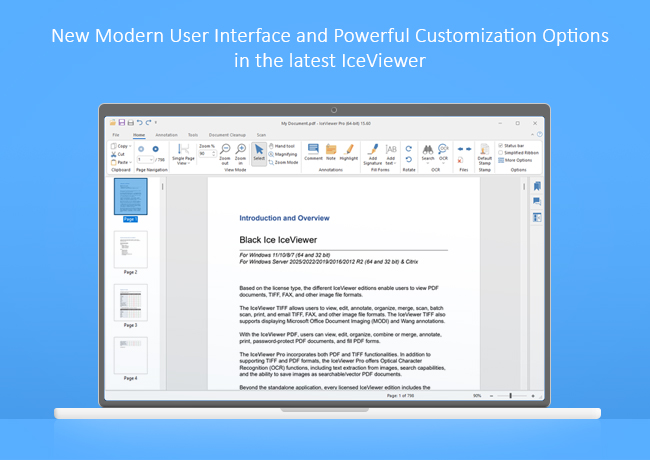Adjust the status bar zoom slider handle
The width and height of the screenshot is (650, 460).
pyautogui.click(x=510, y=396)
